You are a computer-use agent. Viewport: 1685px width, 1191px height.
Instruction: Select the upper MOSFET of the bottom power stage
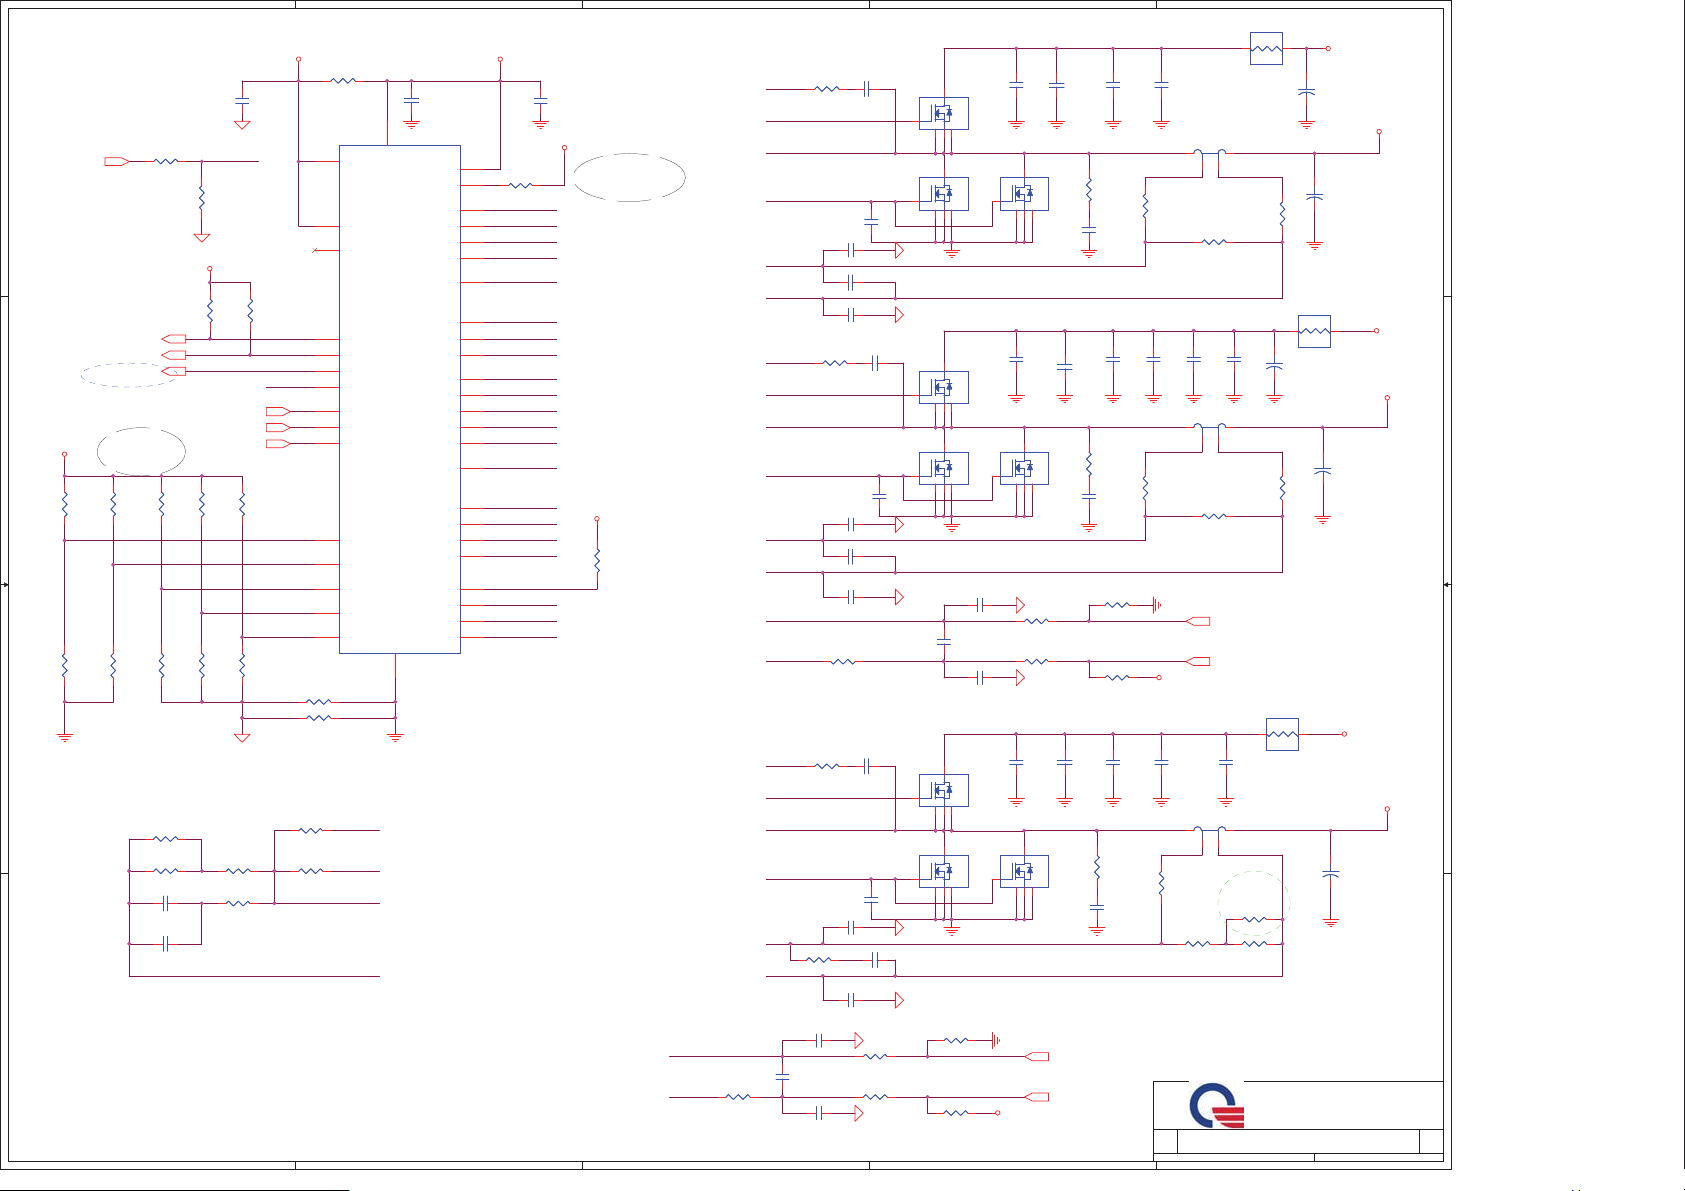(944, 790)
